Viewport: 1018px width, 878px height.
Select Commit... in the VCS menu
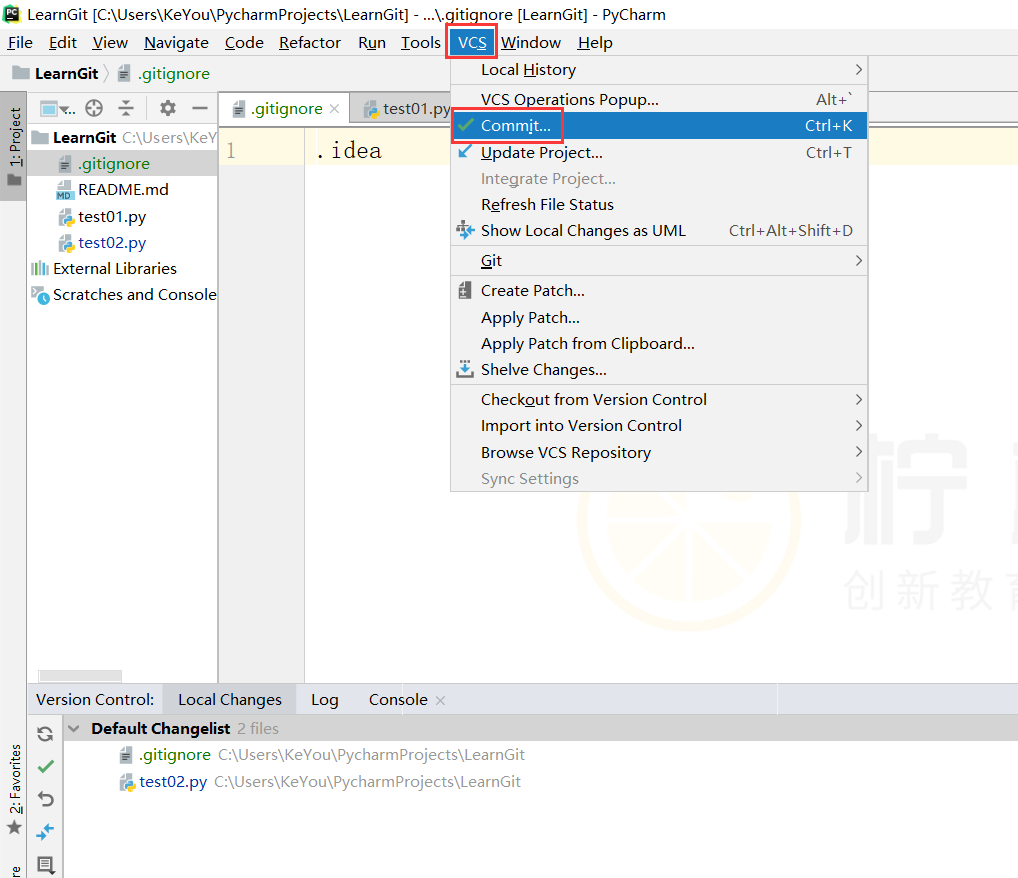point(659,125)
